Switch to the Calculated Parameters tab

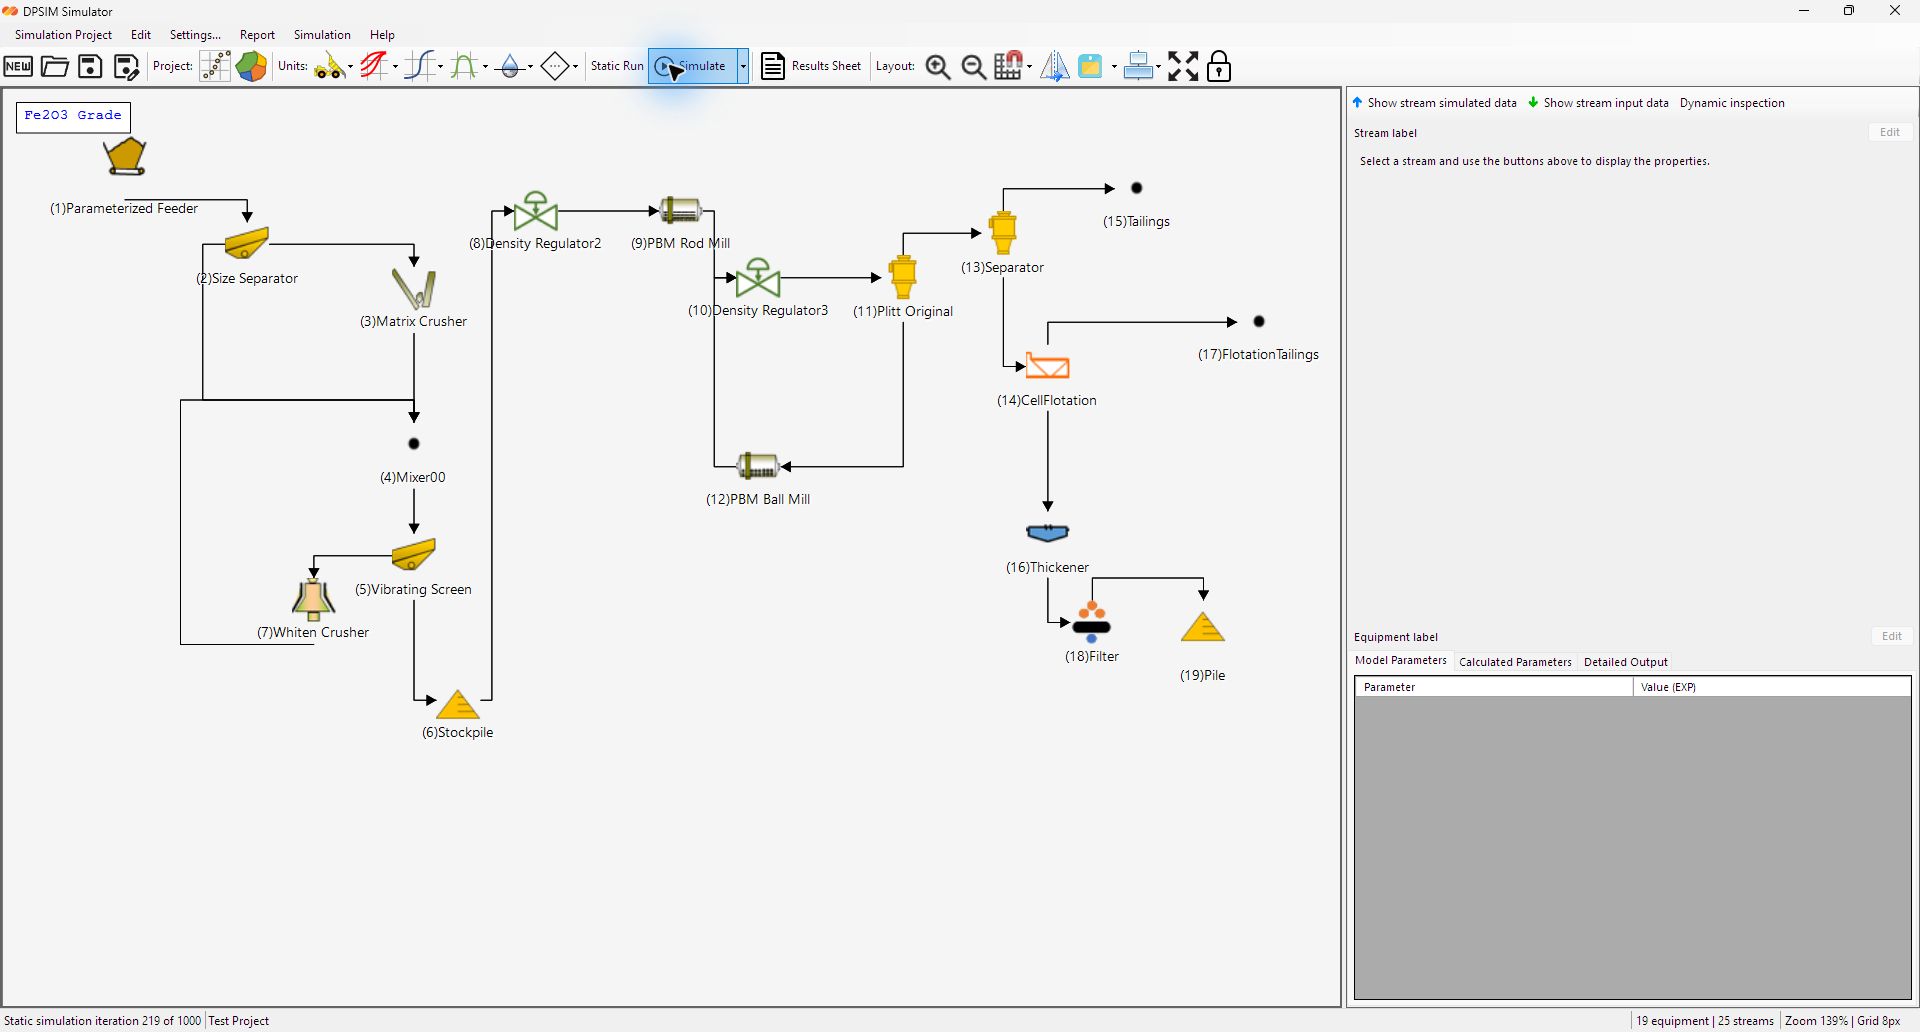point(1515,662)
